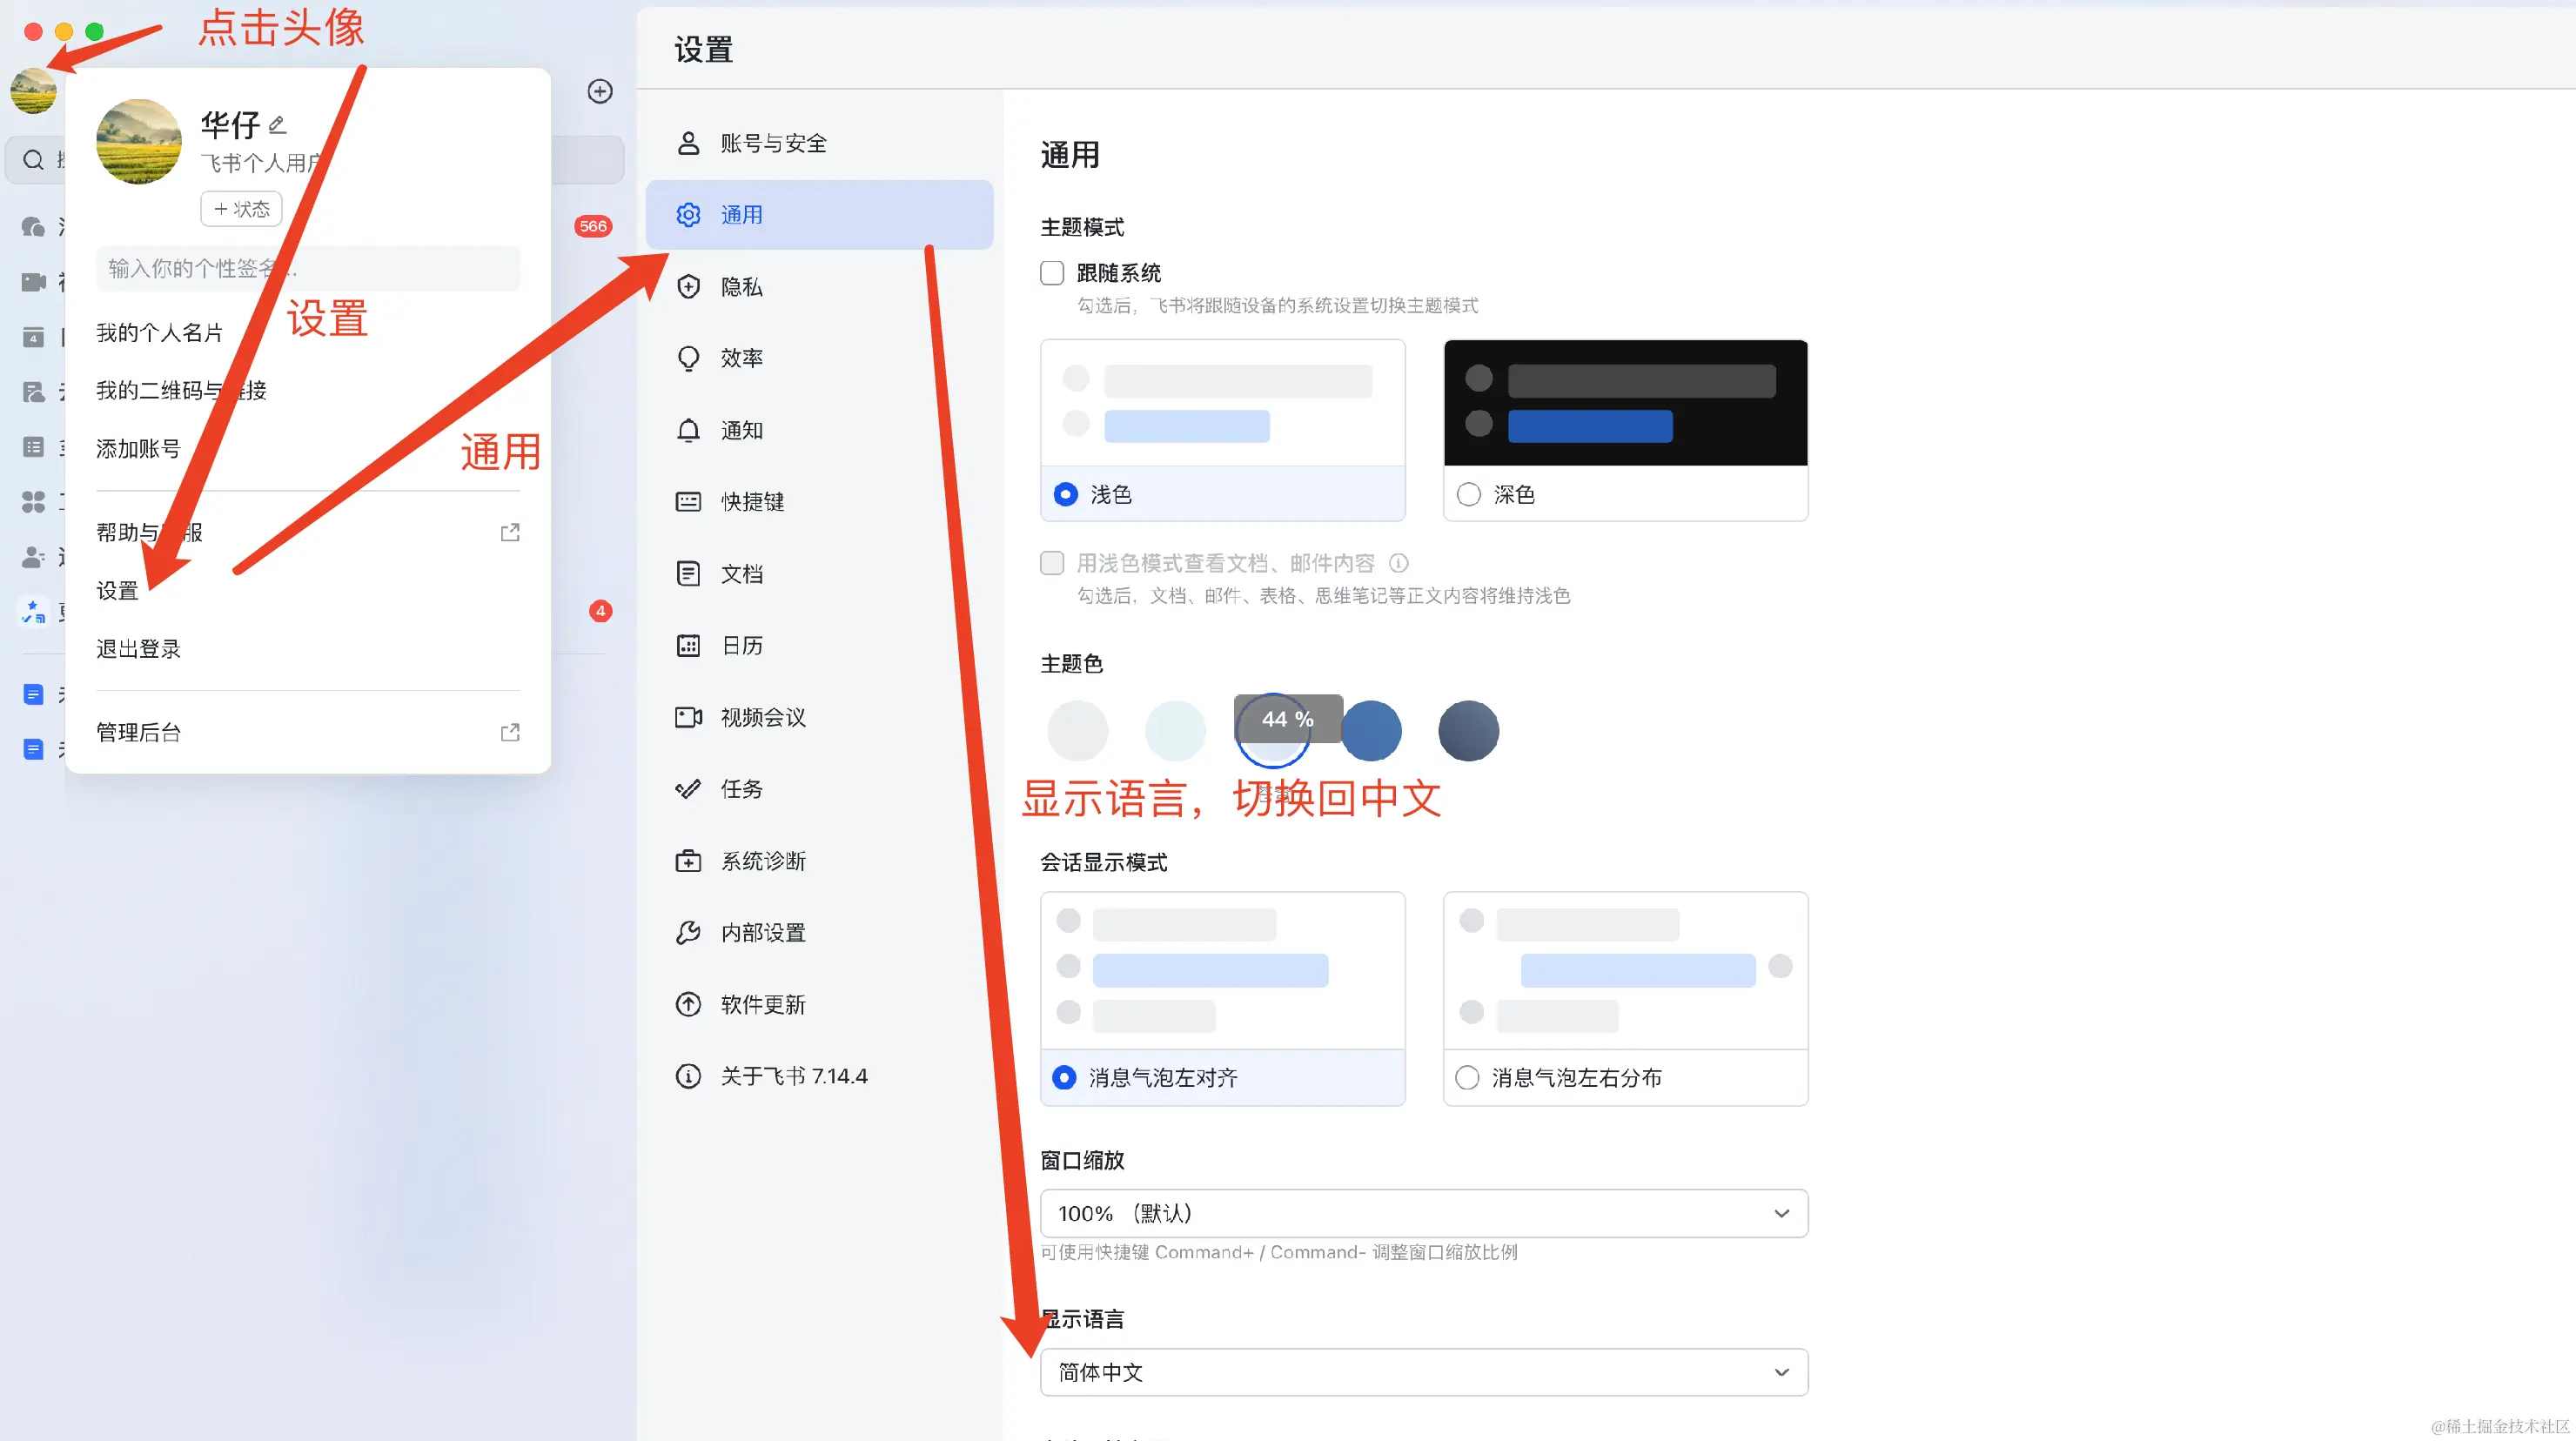The width and height of the screenshot is (2576, 1441).
Task: Select the 深色 theme radio button
Action: 1468,494
